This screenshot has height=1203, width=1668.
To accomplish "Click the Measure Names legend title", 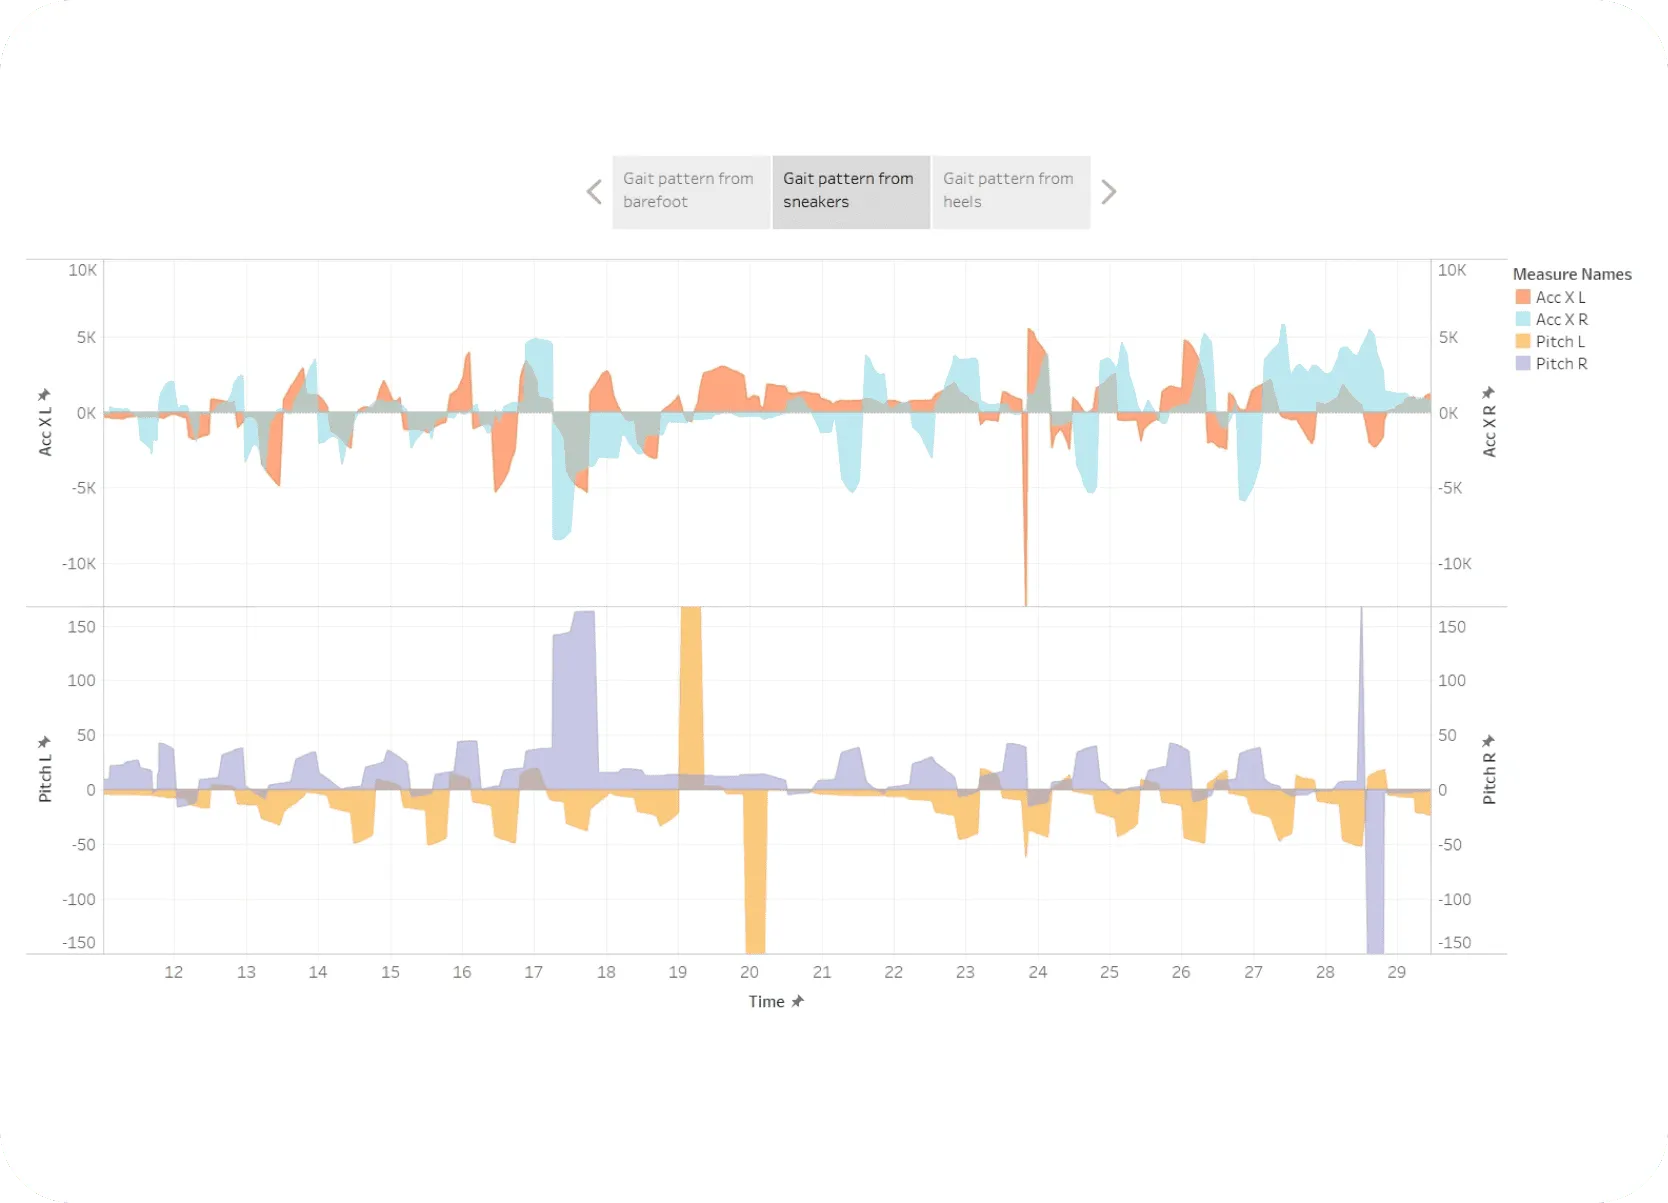I will [x=1571, y=274].
